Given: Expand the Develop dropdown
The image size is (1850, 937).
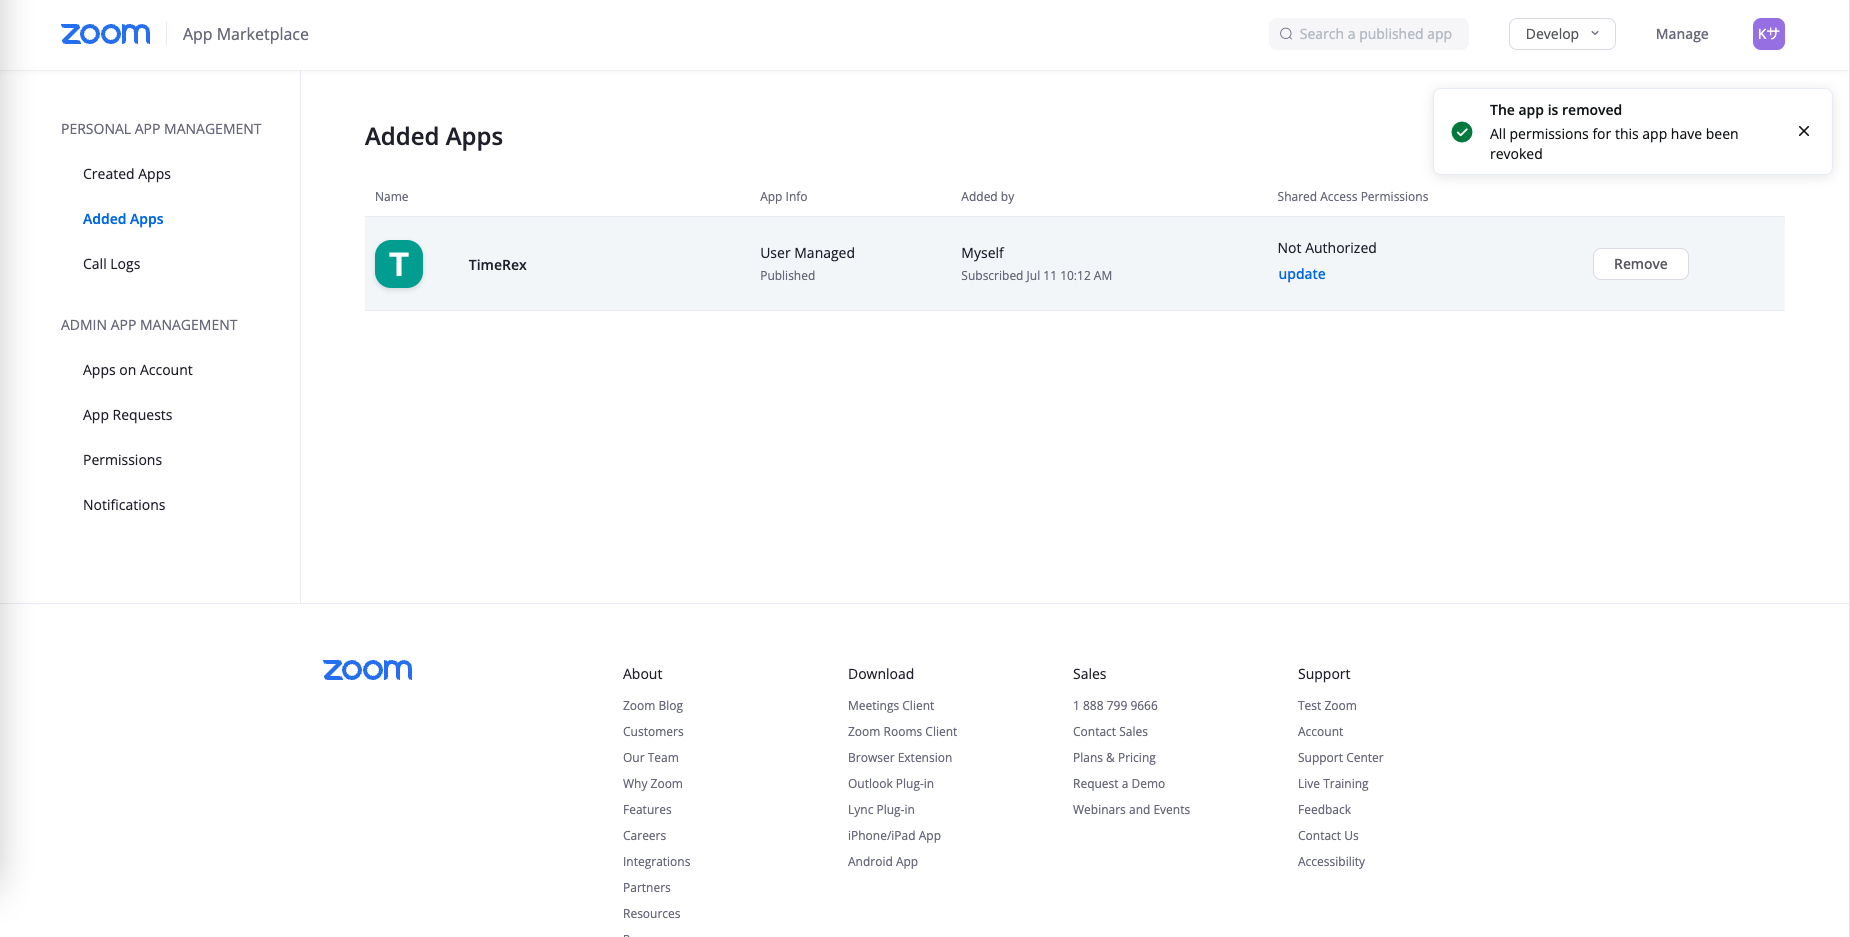Looking at the screenshot, I should (1561, 34).
